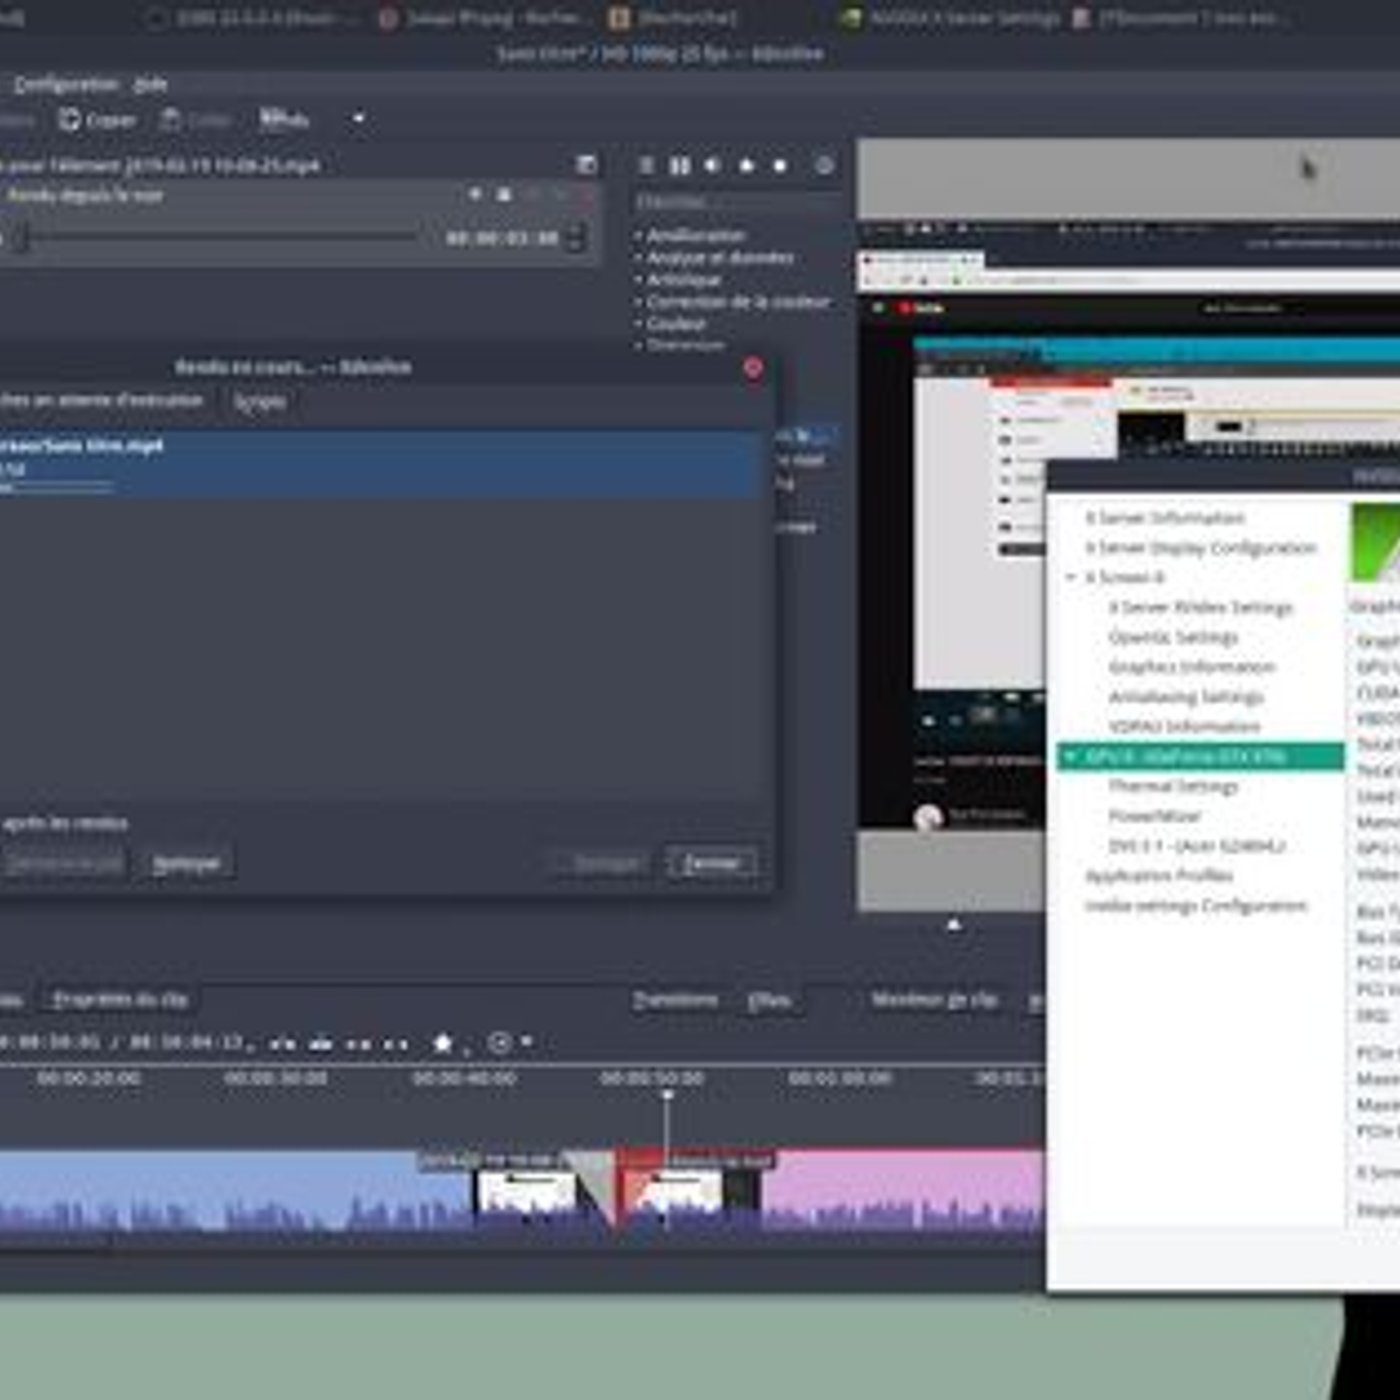
Task: Open Antialiasing Settings in NVIDIA tree
Action: pos(1186,697)
